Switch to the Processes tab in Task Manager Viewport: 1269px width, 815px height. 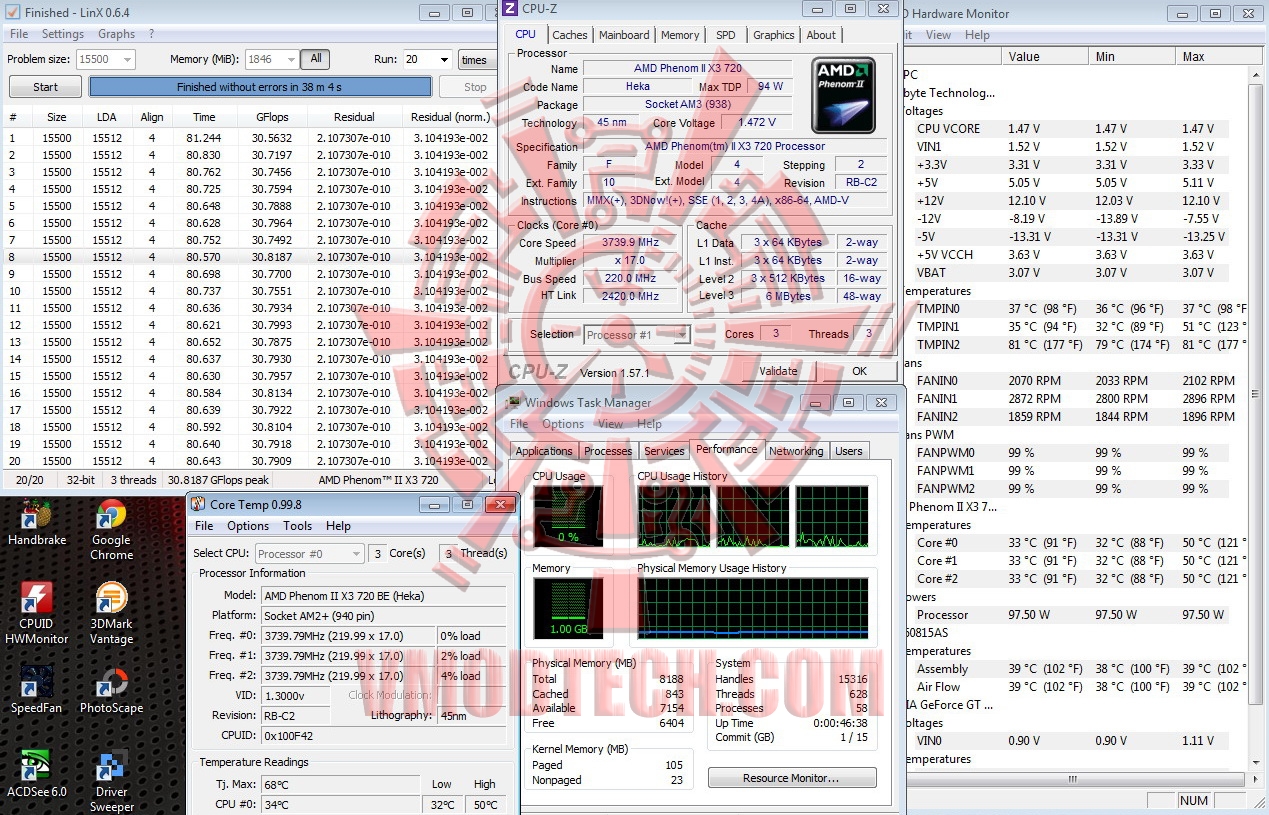tap(608, 451)
